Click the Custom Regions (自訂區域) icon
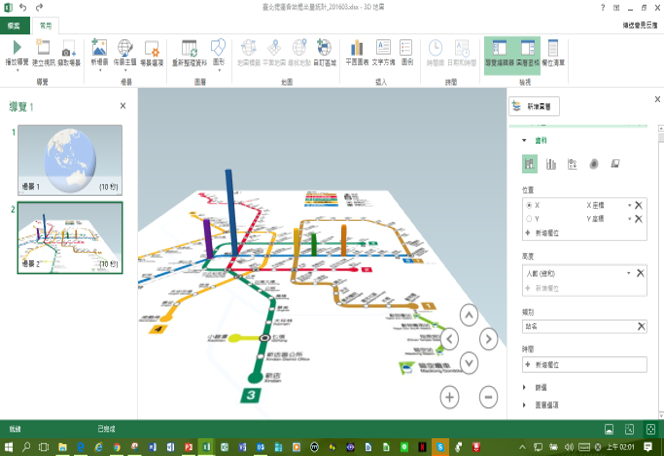This screenshot has height=456, width=664. click(x=324, y=47)
